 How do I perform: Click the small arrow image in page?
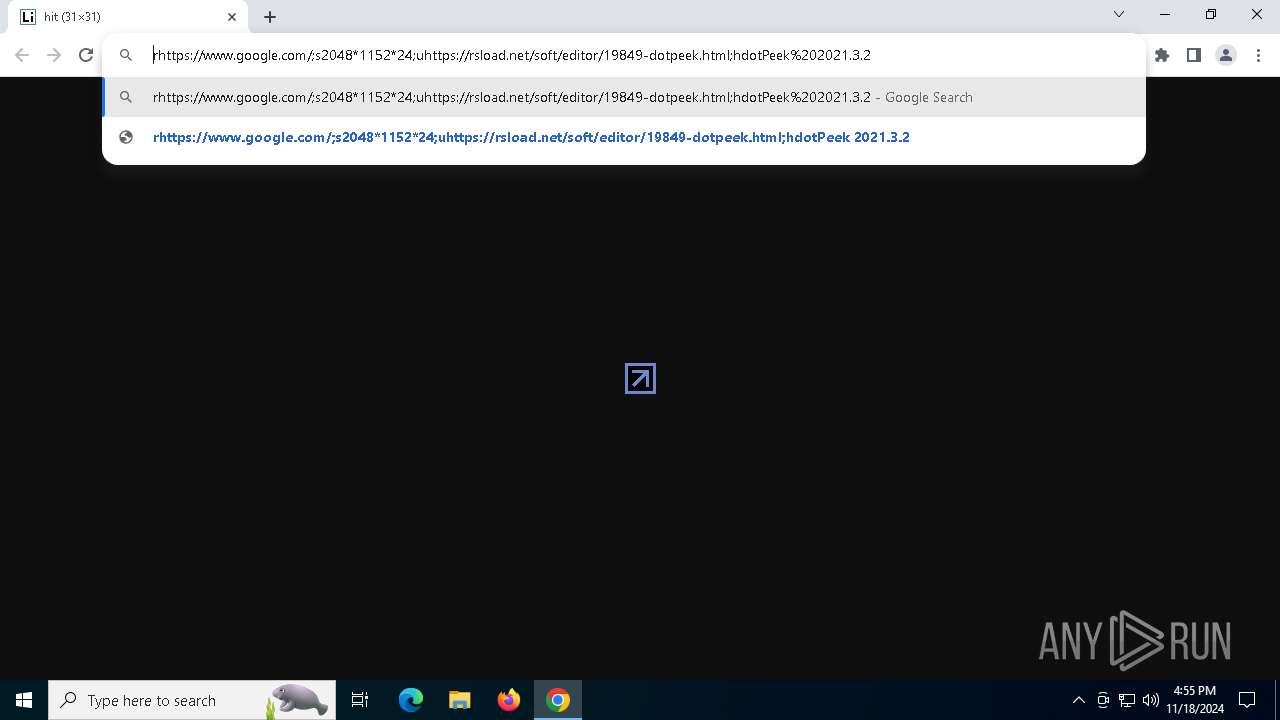coord(640,378)
